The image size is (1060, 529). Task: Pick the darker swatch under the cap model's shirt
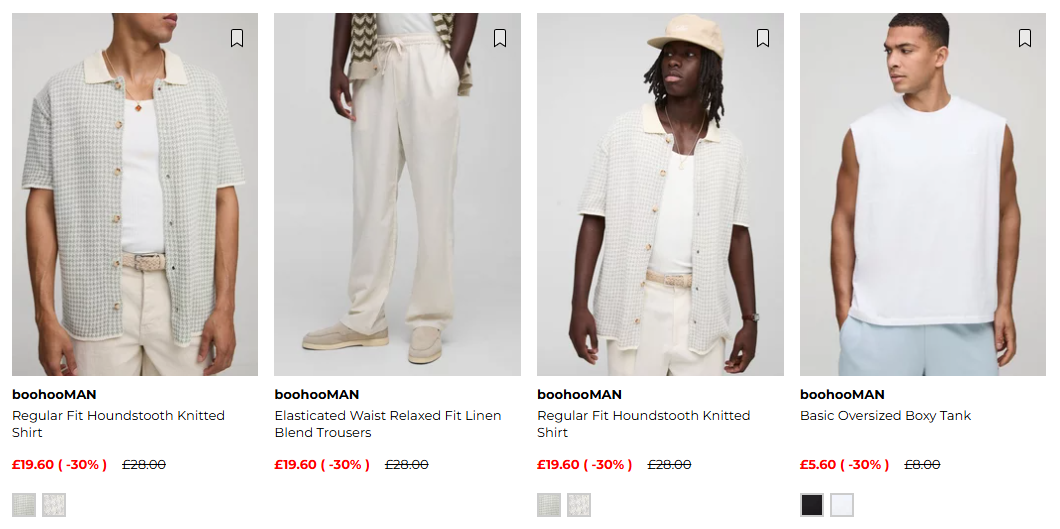click(549, 505)
